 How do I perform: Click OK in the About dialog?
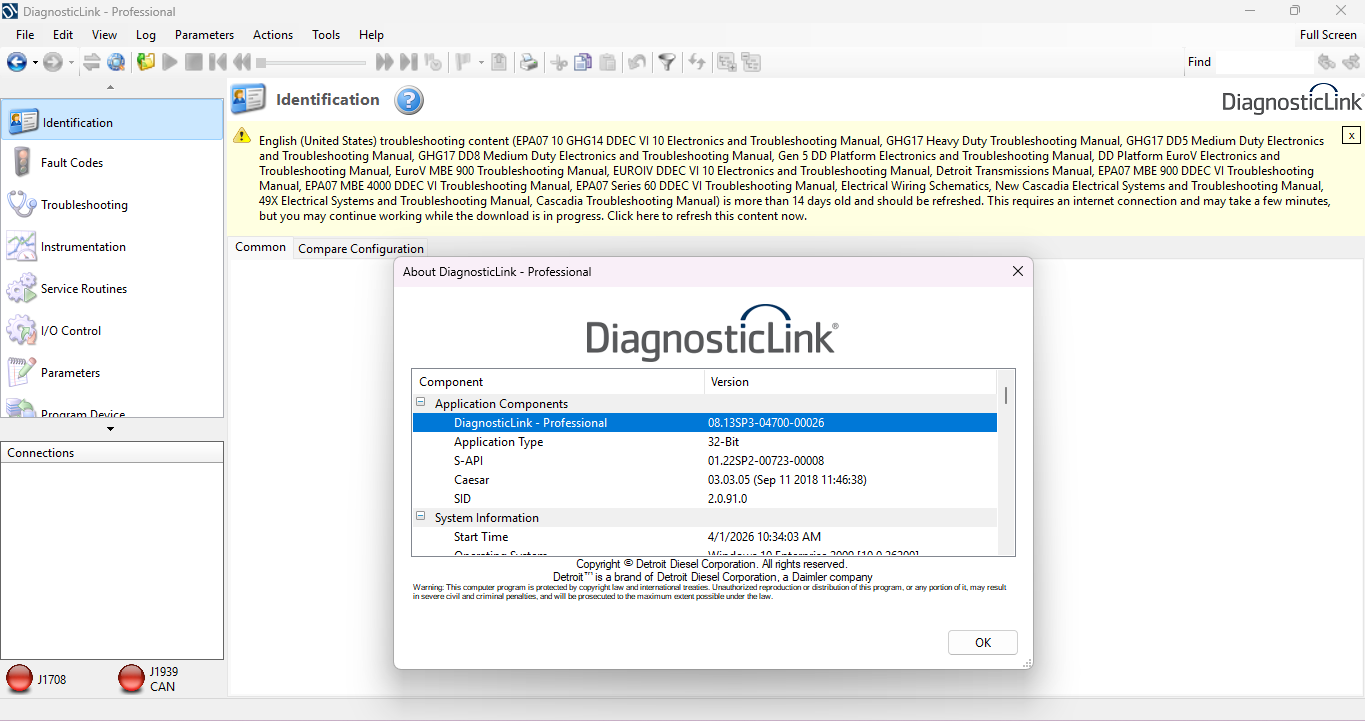click(x=983, y=643)
